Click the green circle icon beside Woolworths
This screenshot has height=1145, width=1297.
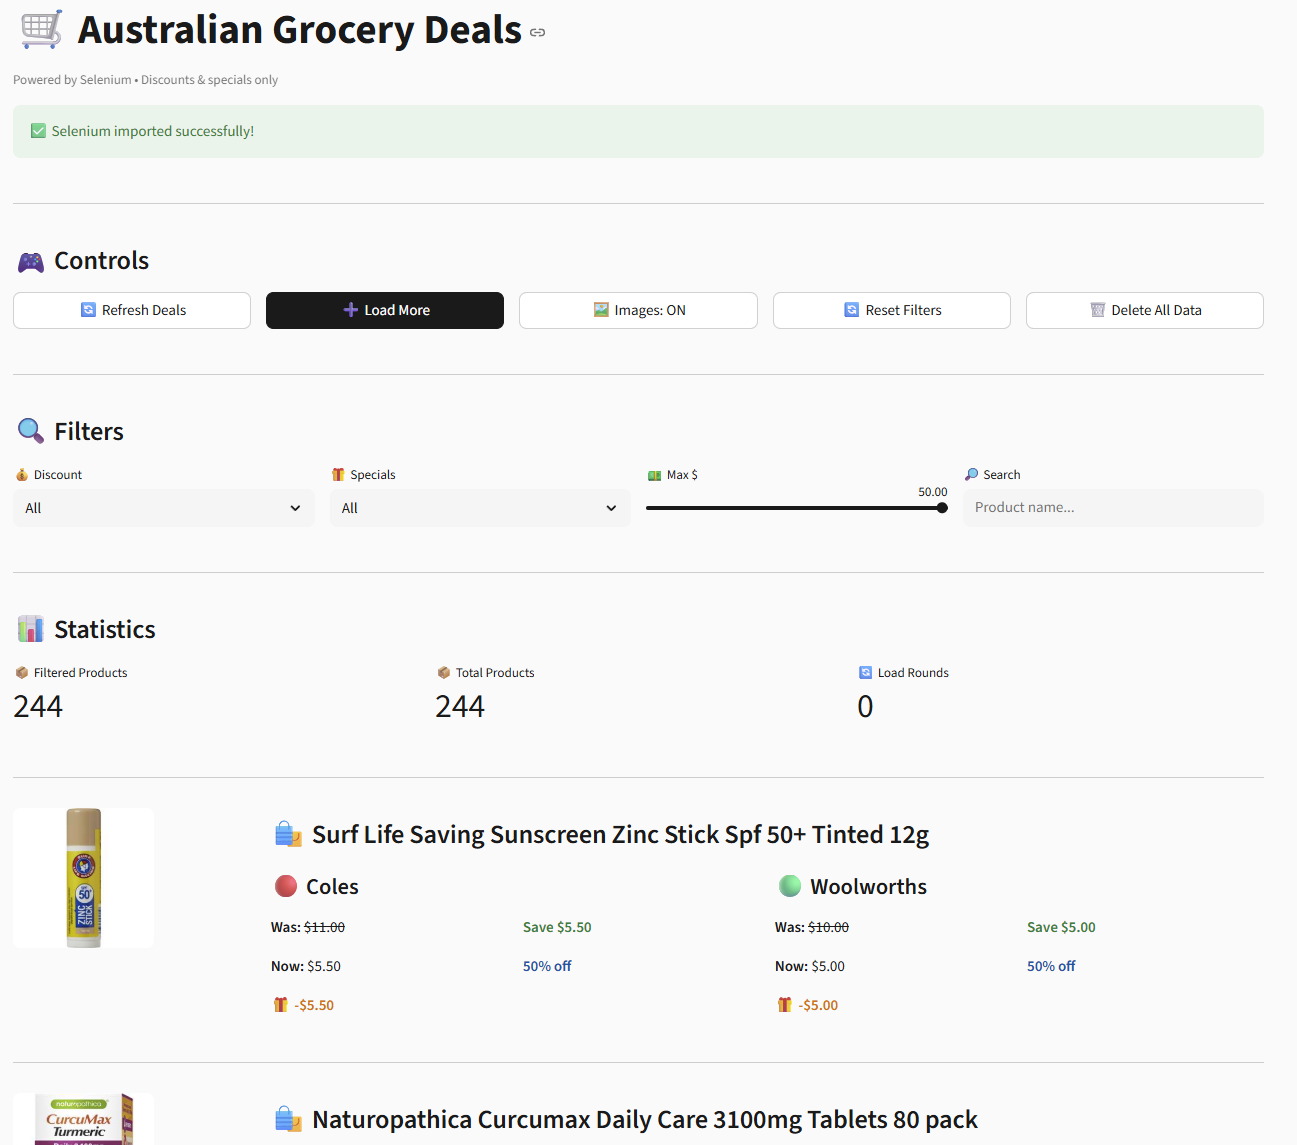[790, 886]
